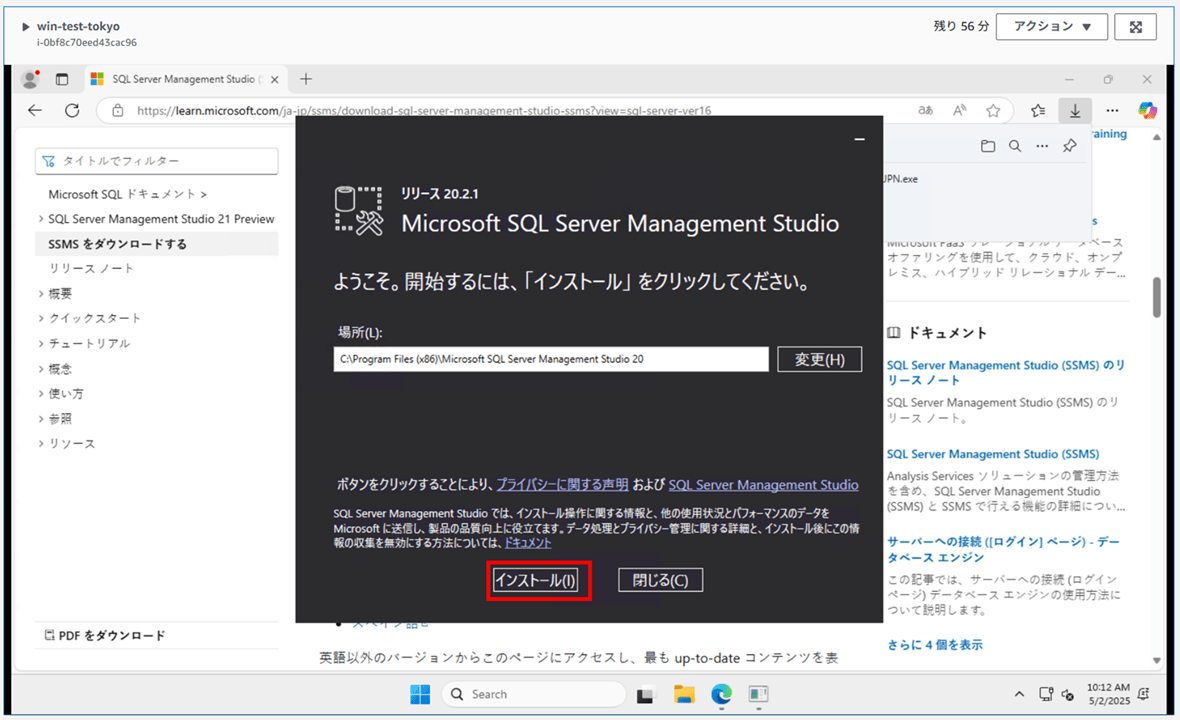Viewport: 1180px width, 720px height.
Task: Open the SSMS installer taskbar icon
Action: pyautogui.click(x=759, y=694)
